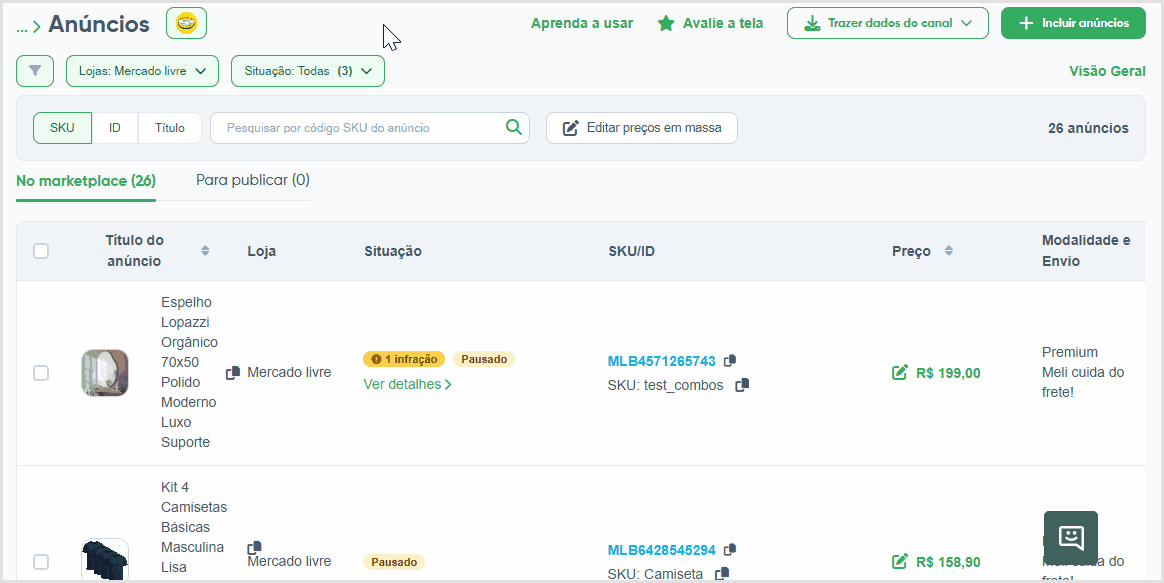Click the funnel filter icon

click(35, 71)
